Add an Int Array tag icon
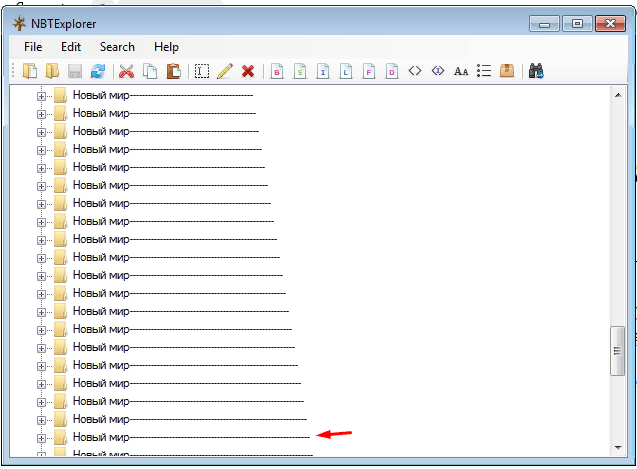The image size is (637, 469). point(438,71)
